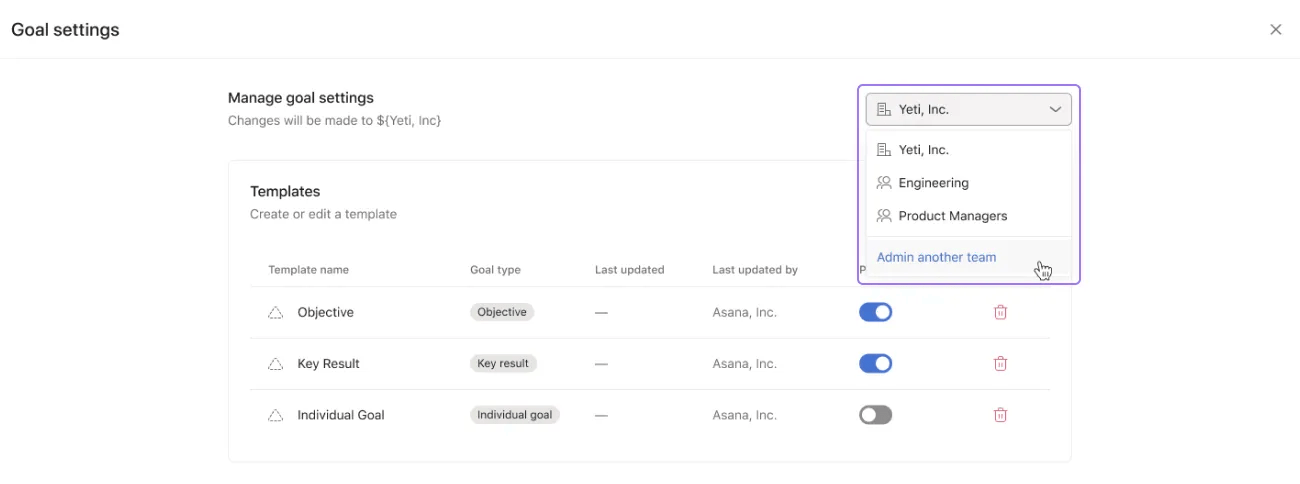
Task: Turn off the Key Result template toggle
Action: coord(875,364)
